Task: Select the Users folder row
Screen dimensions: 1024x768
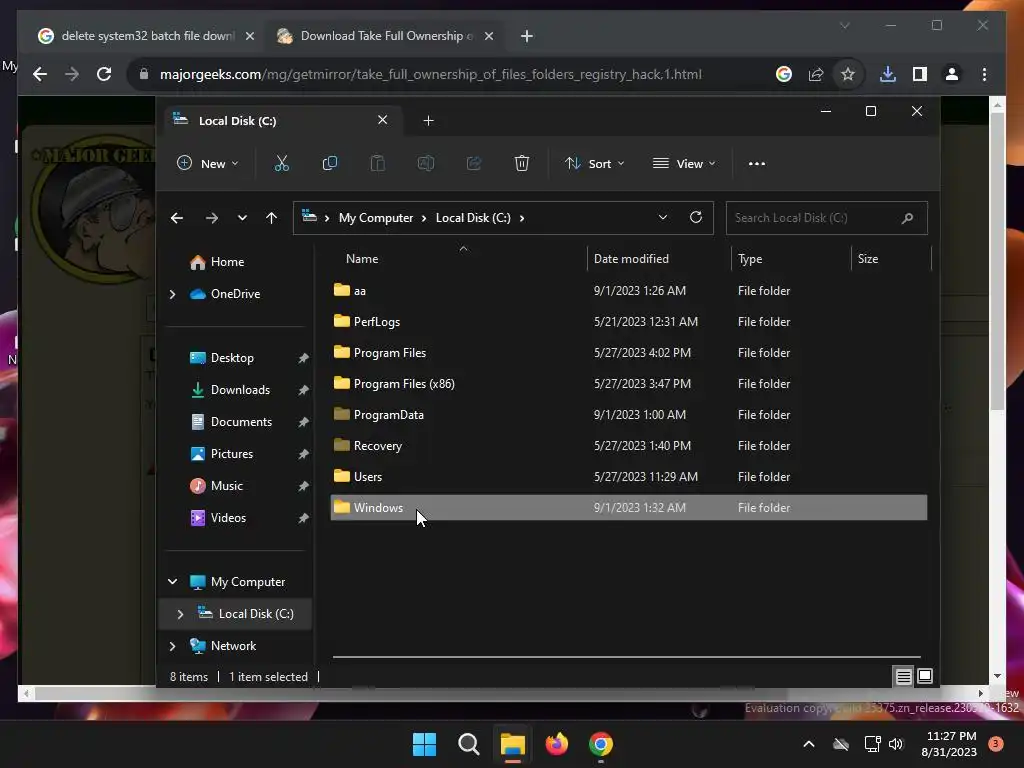Action: pos(628,477)
